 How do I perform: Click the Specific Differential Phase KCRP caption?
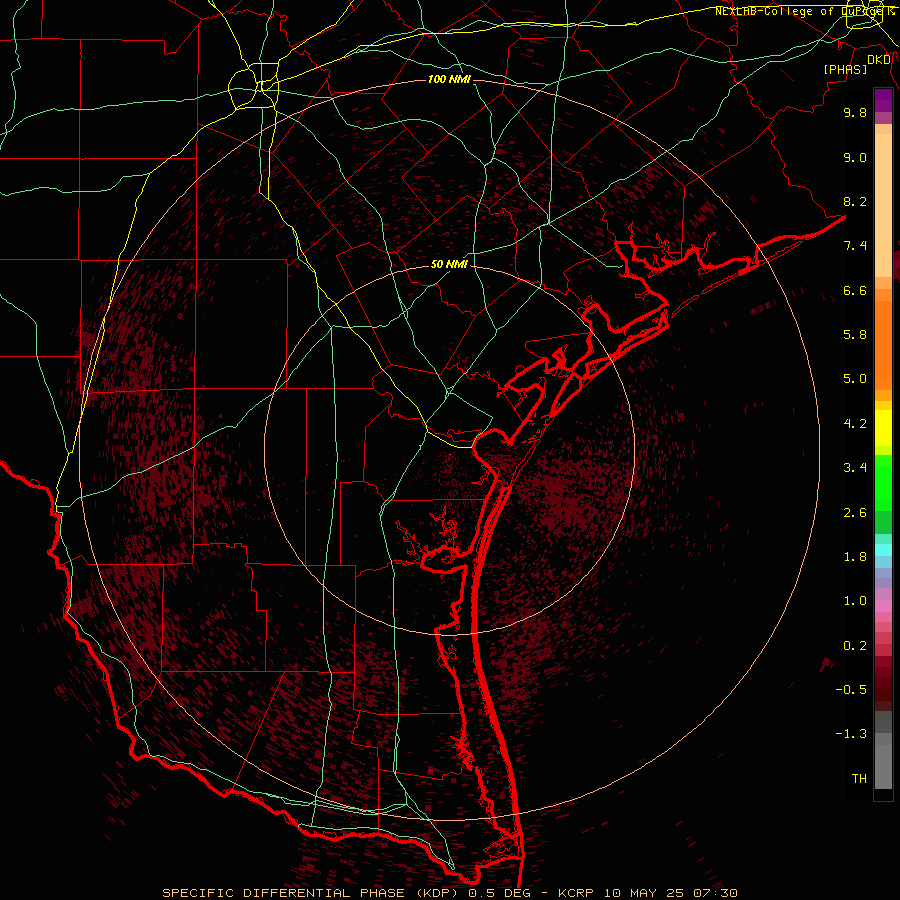450,893
